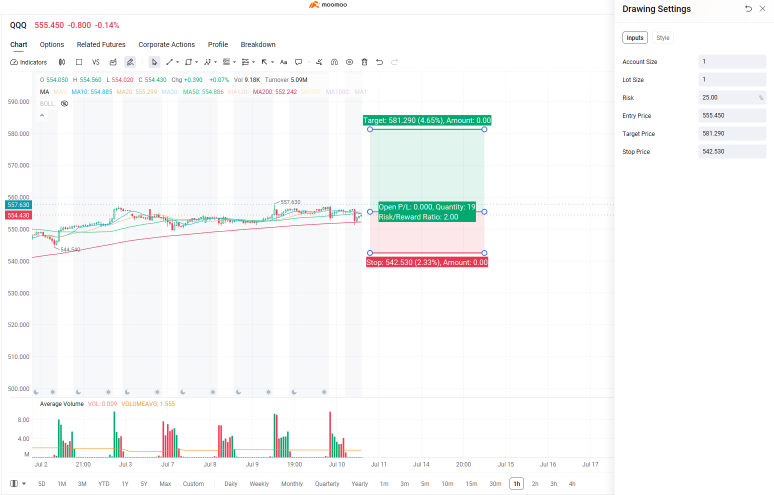Select the Aa text tool

coord(283,62)
